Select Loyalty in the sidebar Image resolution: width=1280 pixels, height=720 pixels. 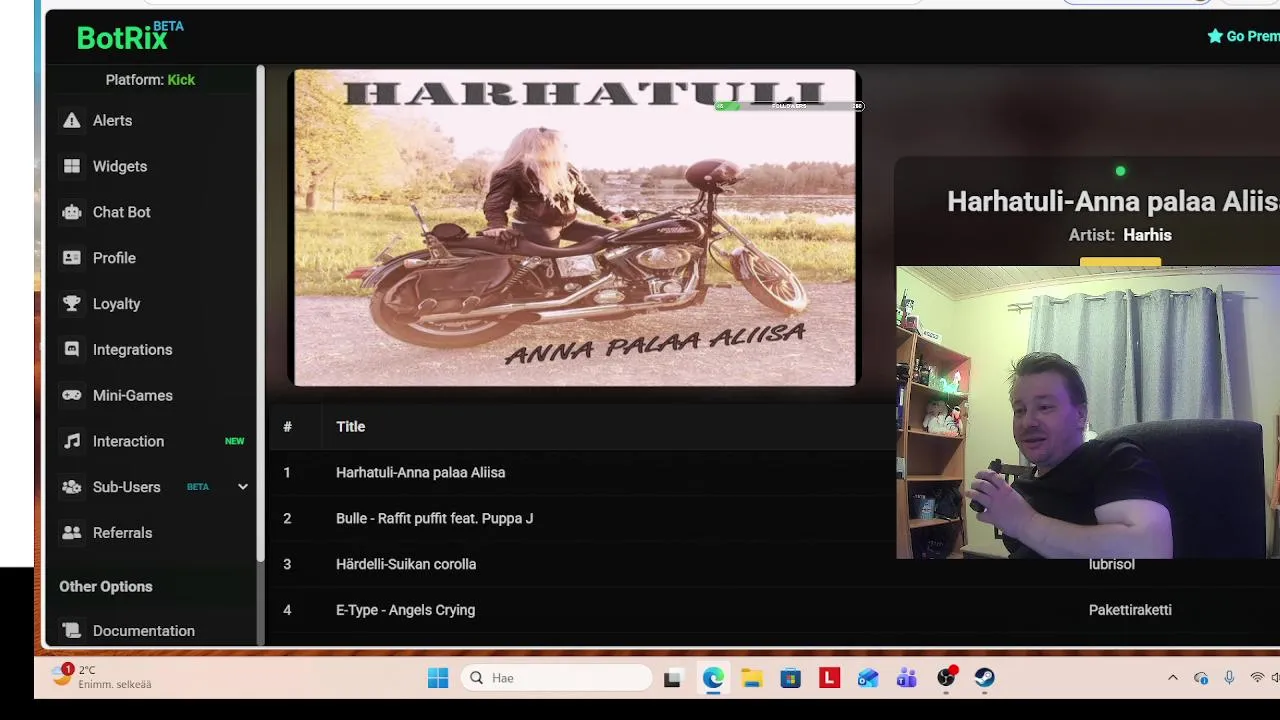[x=116, y=304]
